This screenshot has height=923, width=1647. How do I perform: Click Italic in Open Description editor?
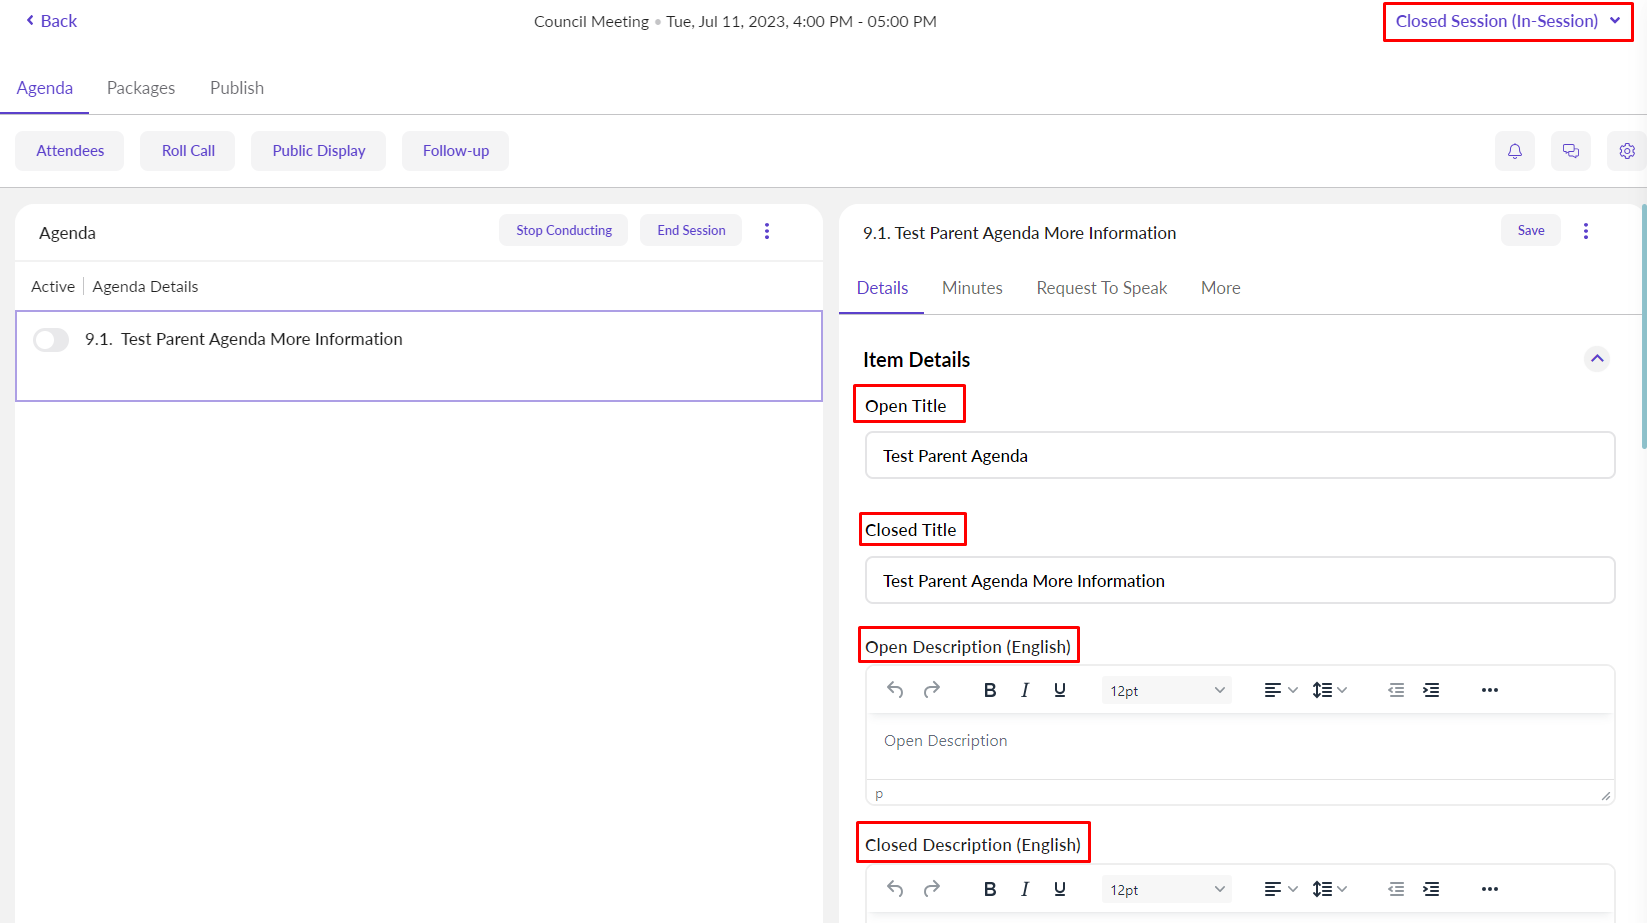pyautogui.click(x=1024, y=690)
